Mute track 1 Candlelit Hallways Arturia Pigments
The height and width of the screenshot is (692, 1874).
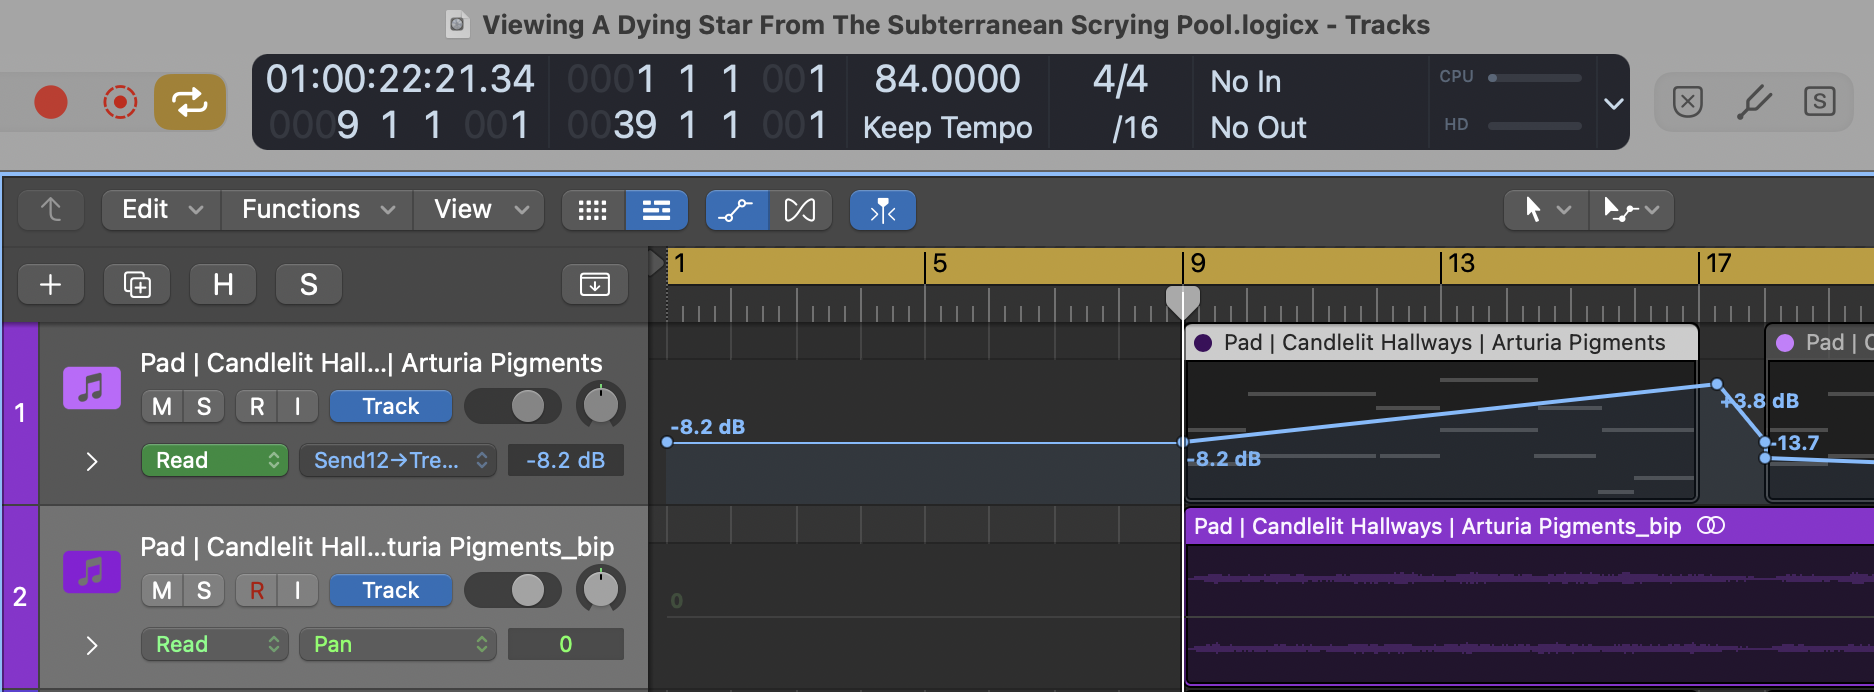162,407
